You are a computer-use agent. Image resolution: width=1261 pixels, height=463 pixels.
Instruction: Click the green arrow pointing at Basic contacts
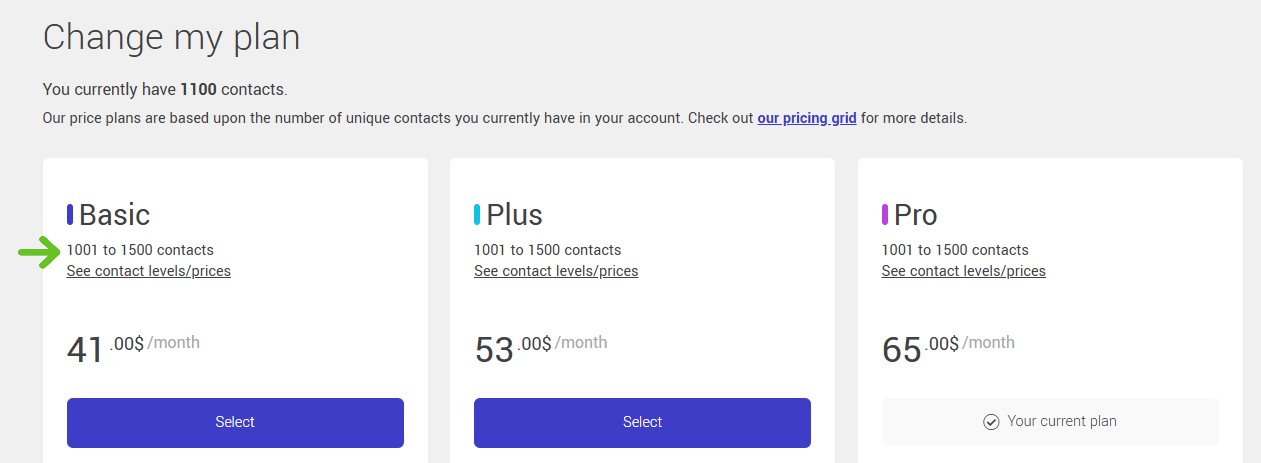40,253
